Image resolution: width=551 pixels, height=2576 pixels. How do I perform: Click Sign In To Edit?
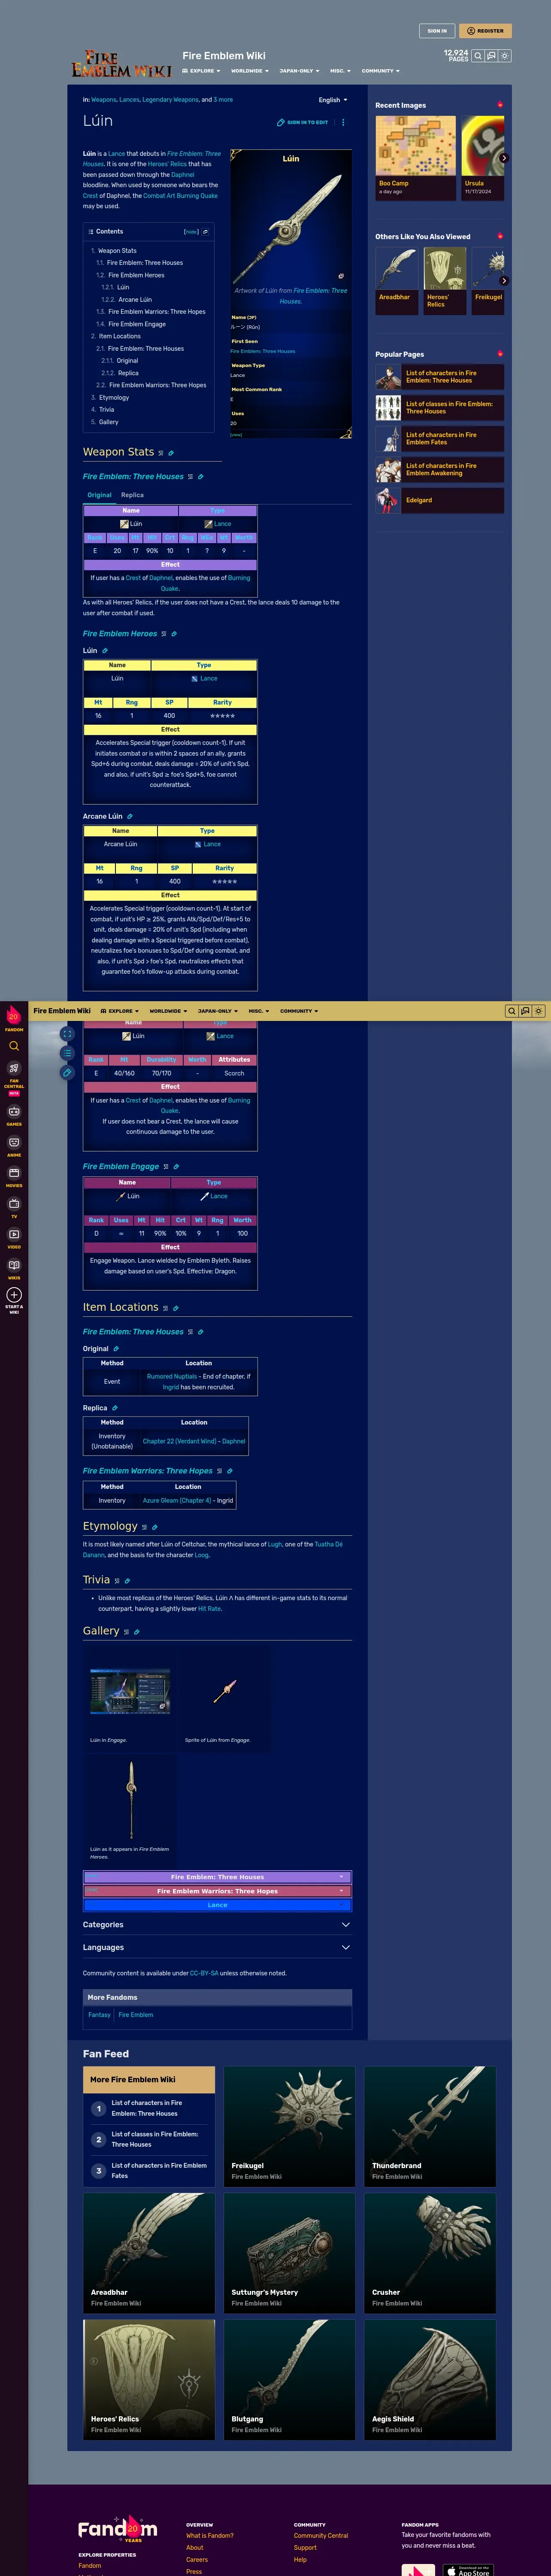point(302,123)
